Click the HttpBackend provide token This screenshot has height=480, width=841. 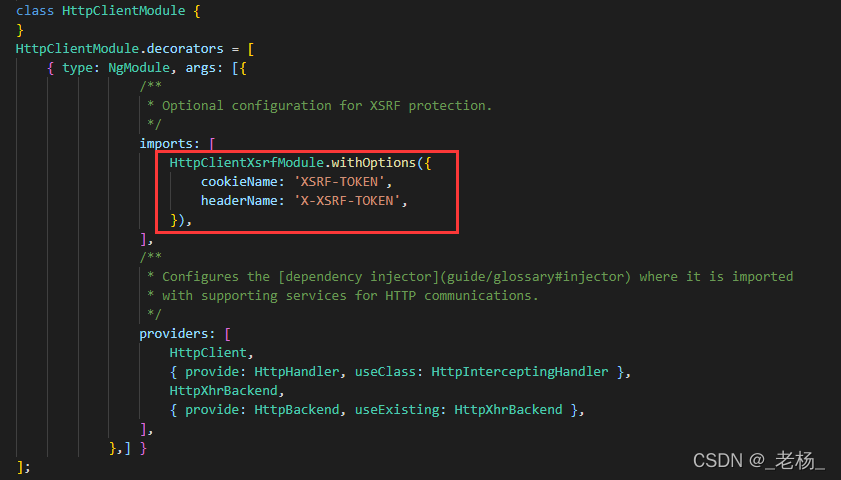pos(297,410)
